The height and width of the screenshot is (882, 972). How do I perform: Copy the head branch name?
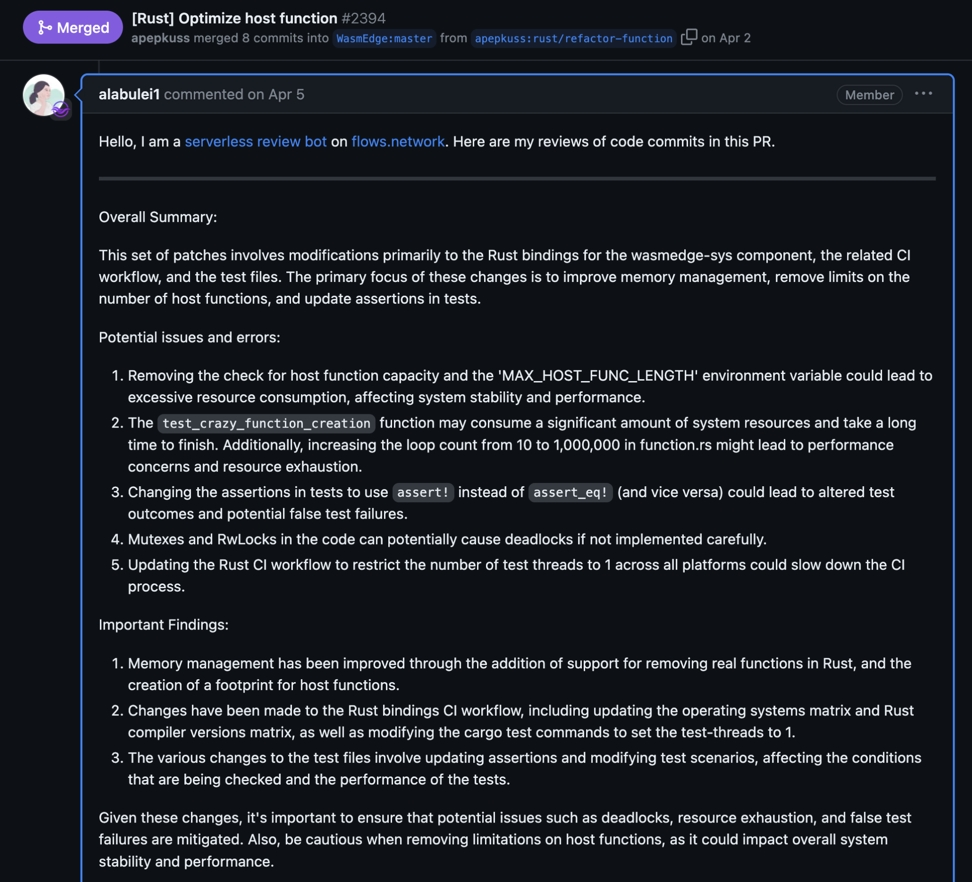click(x=689, y=37)
